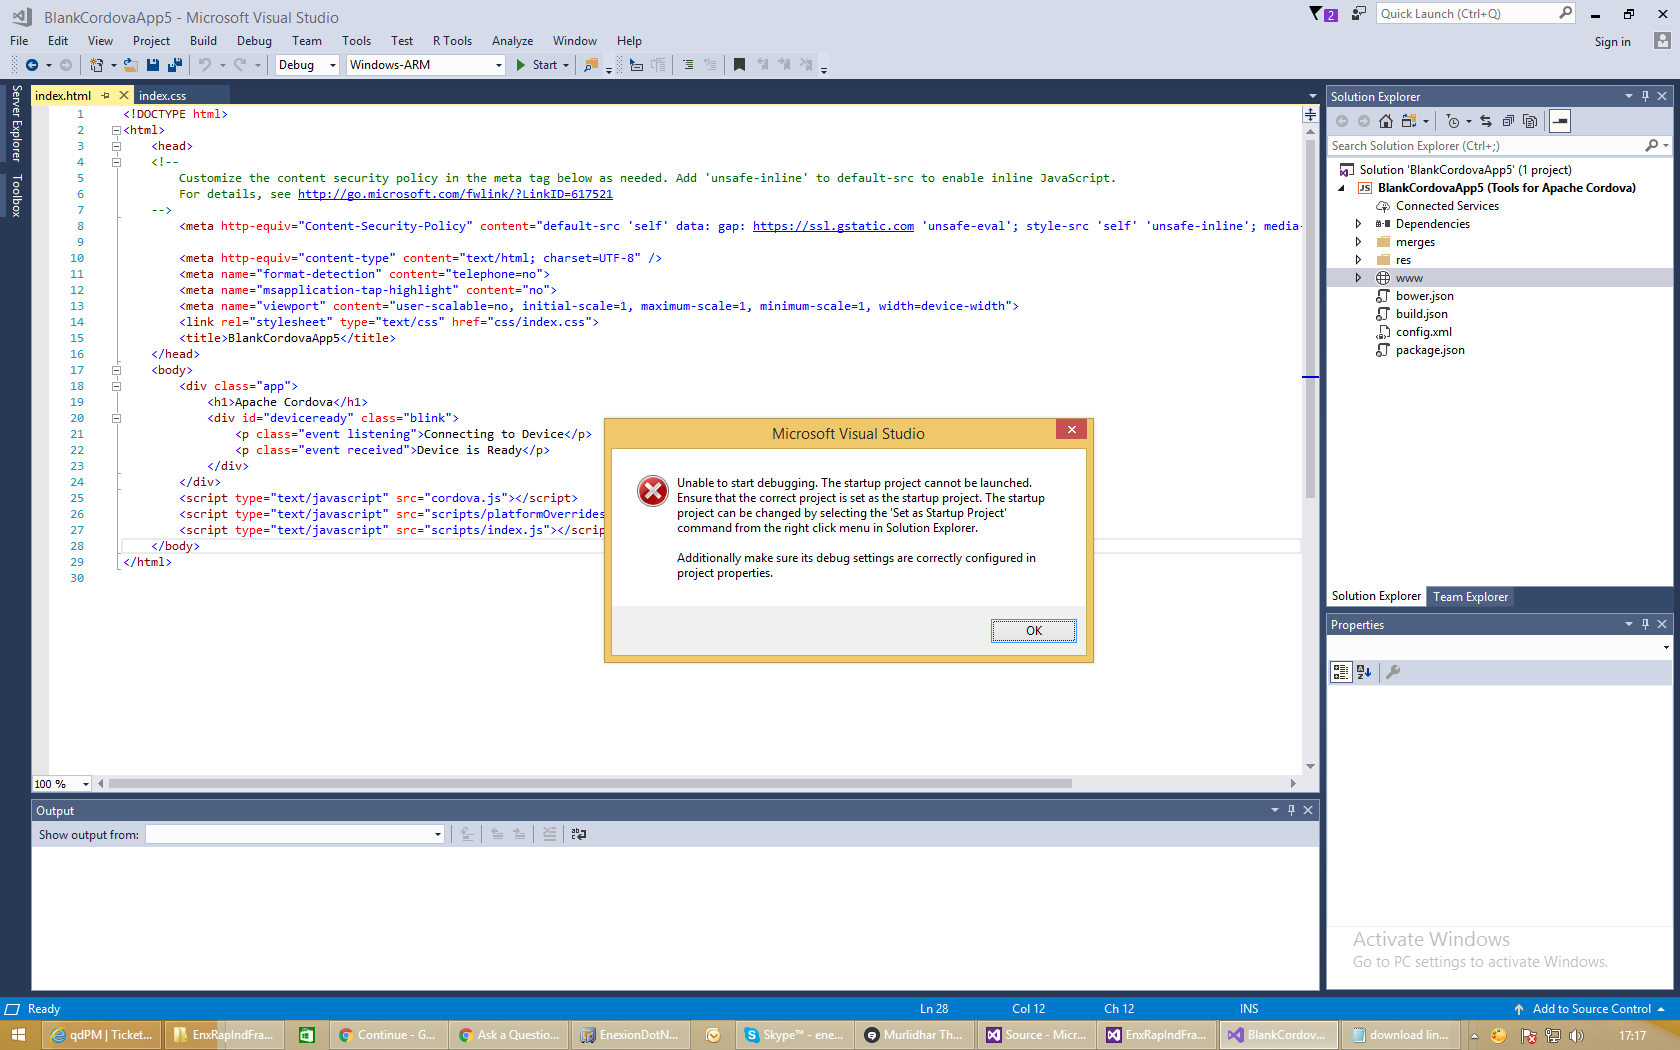Viewport: 1680px width, 1050px height.
Task: Click the Toggle Bookmark icon
Action: pyautogui.click(x=739, y=65)
